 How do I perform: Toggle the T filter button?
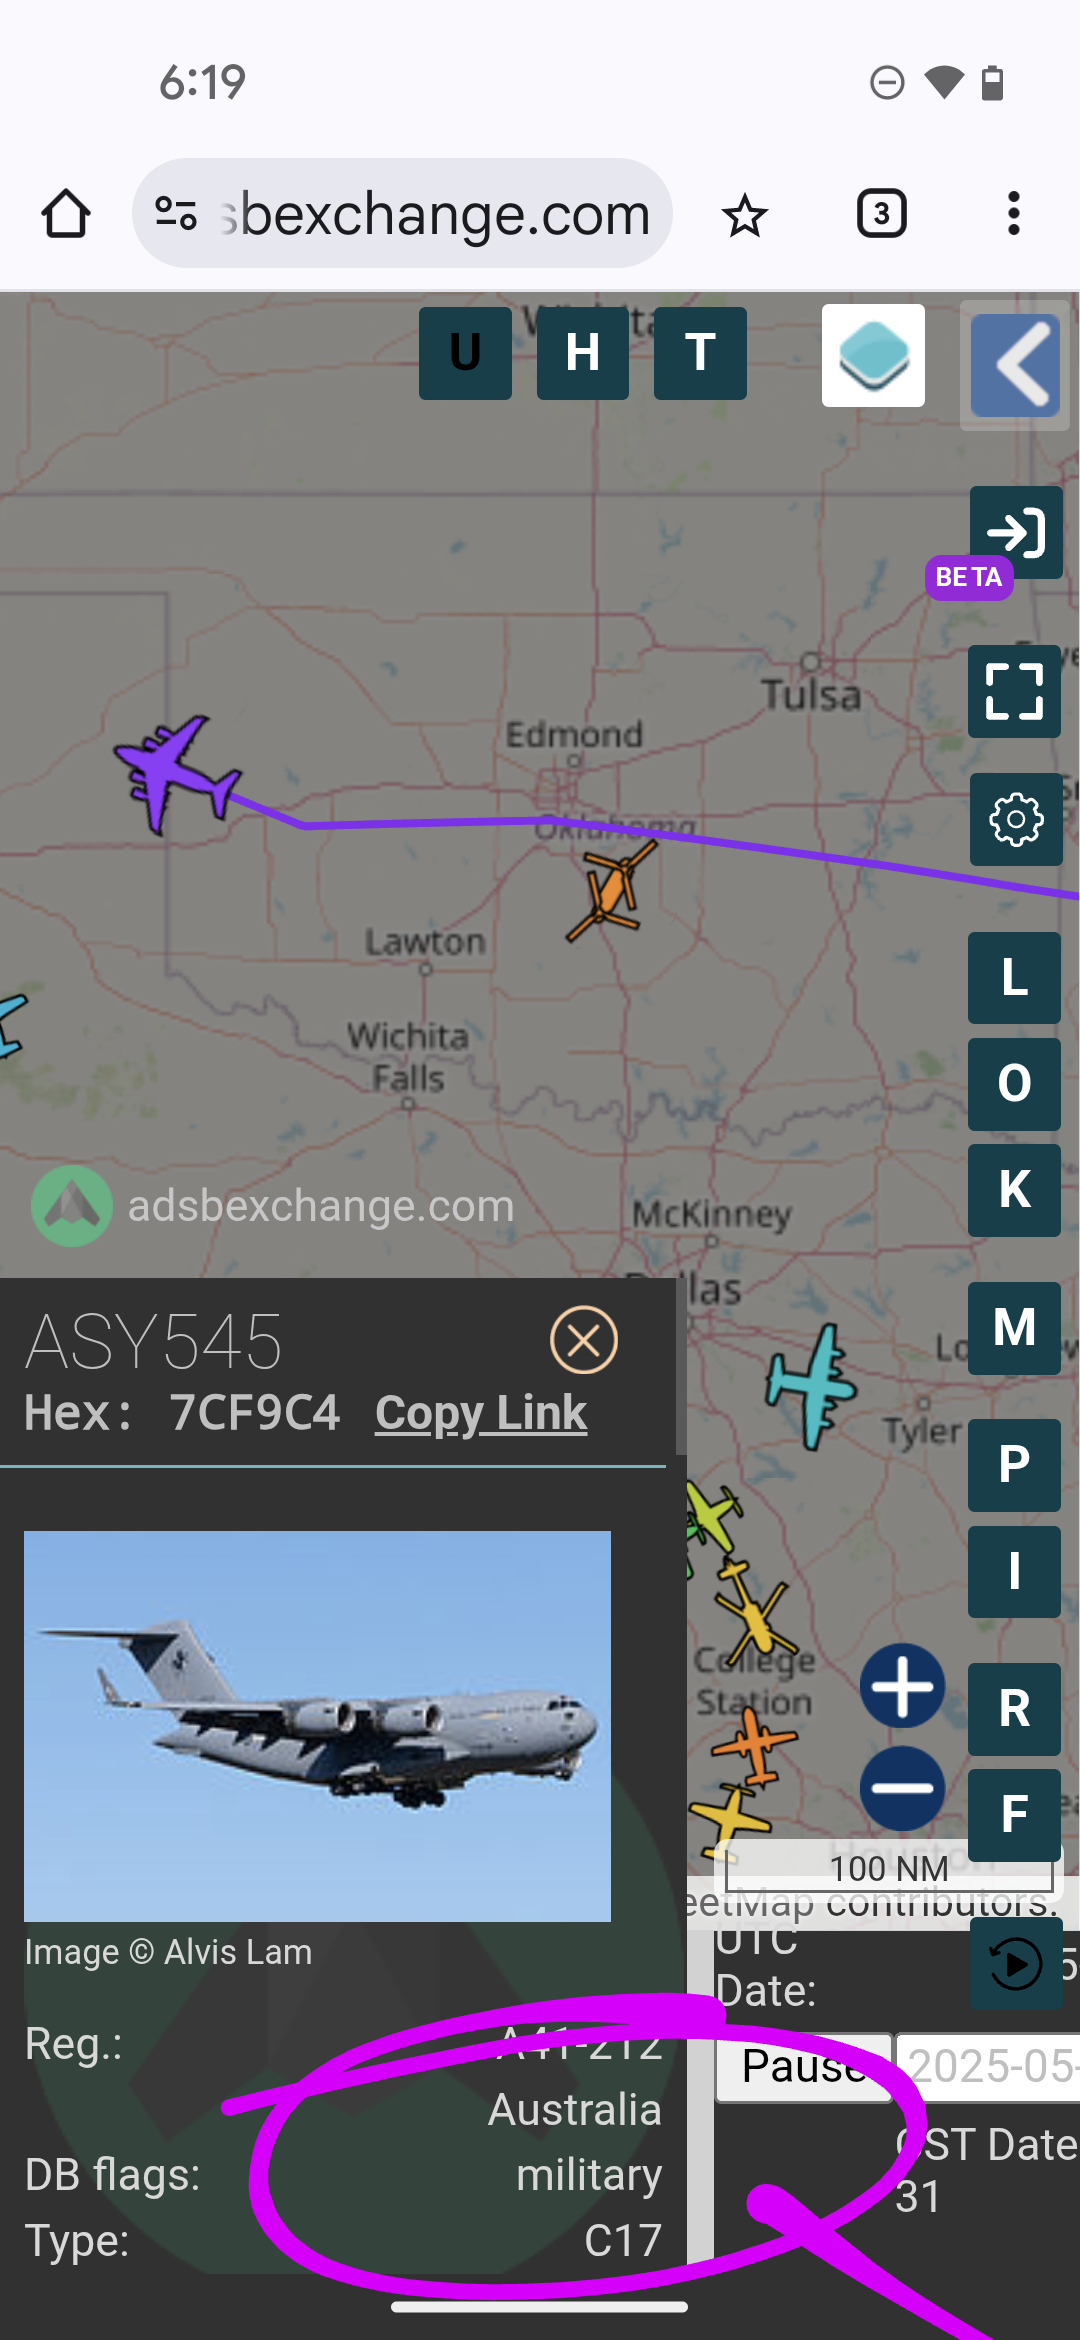700,353
